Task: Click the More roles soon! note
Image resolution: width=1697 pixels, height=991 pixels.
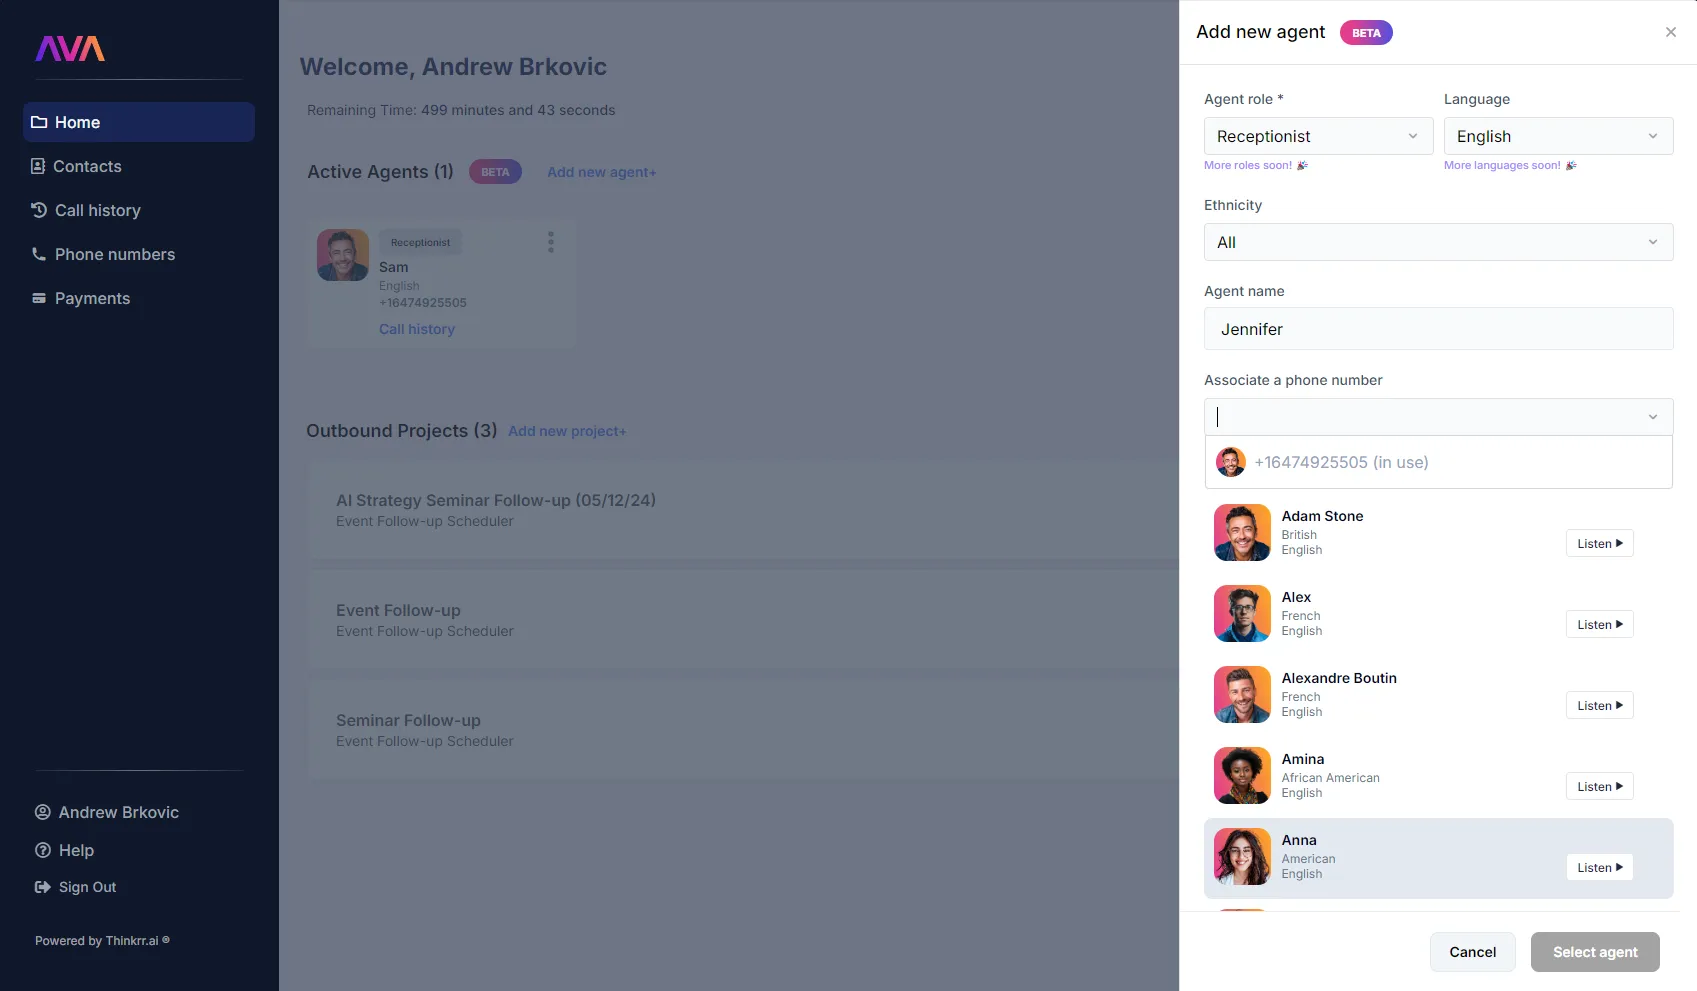Action: point(1256,165)
